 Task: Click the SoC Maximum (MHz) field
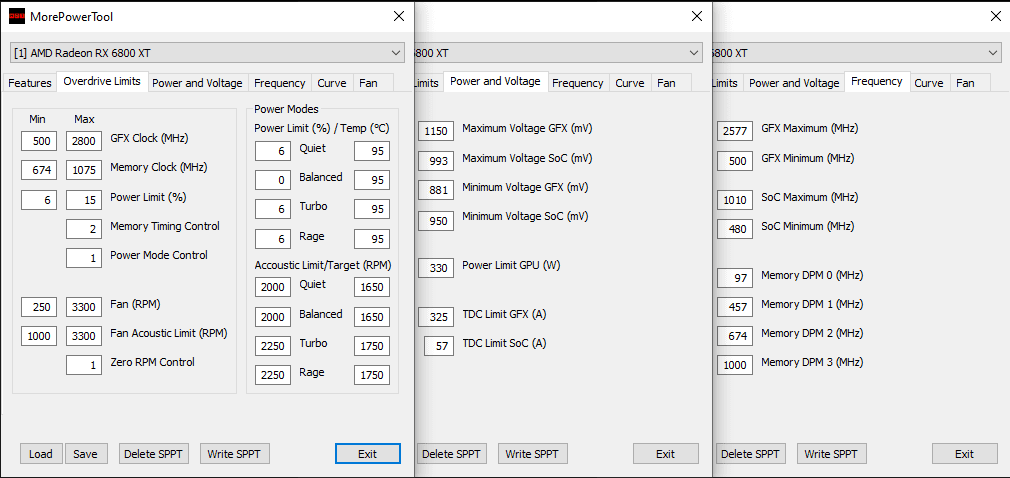(x=735, y=200)
